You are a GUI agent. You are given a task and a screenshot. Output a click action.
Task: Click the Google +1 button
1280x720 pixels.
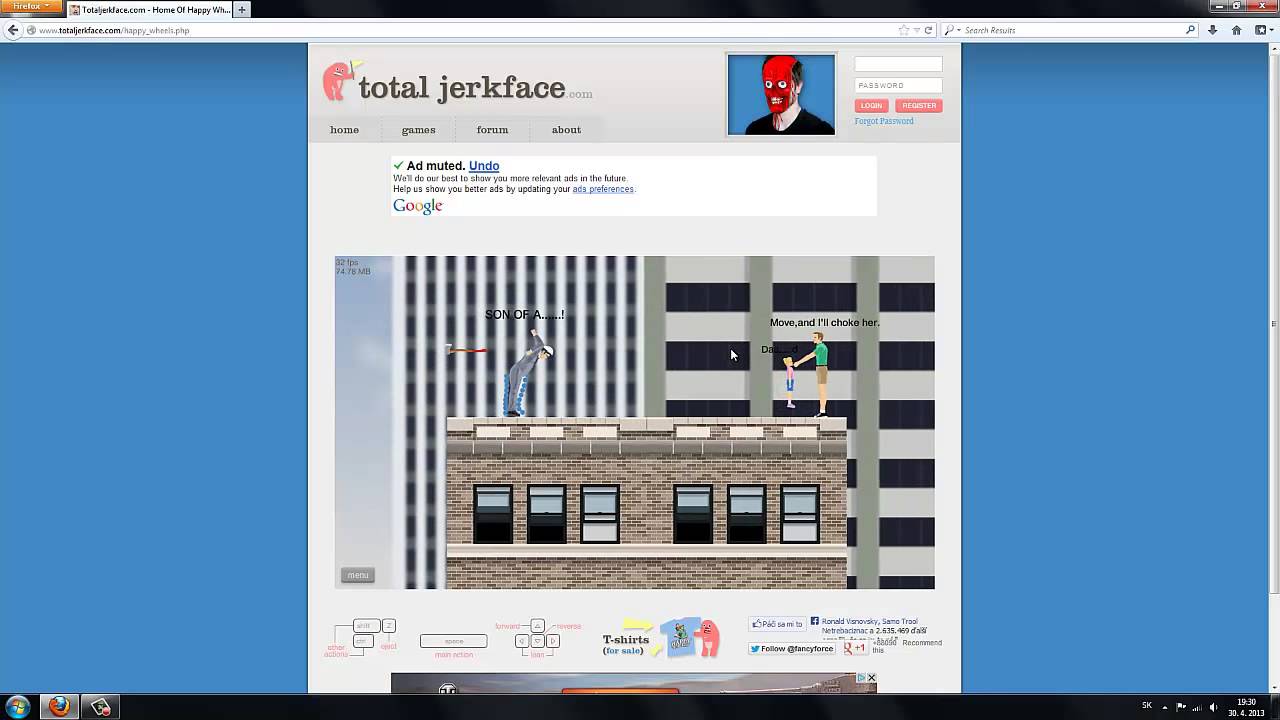(855, 649)
